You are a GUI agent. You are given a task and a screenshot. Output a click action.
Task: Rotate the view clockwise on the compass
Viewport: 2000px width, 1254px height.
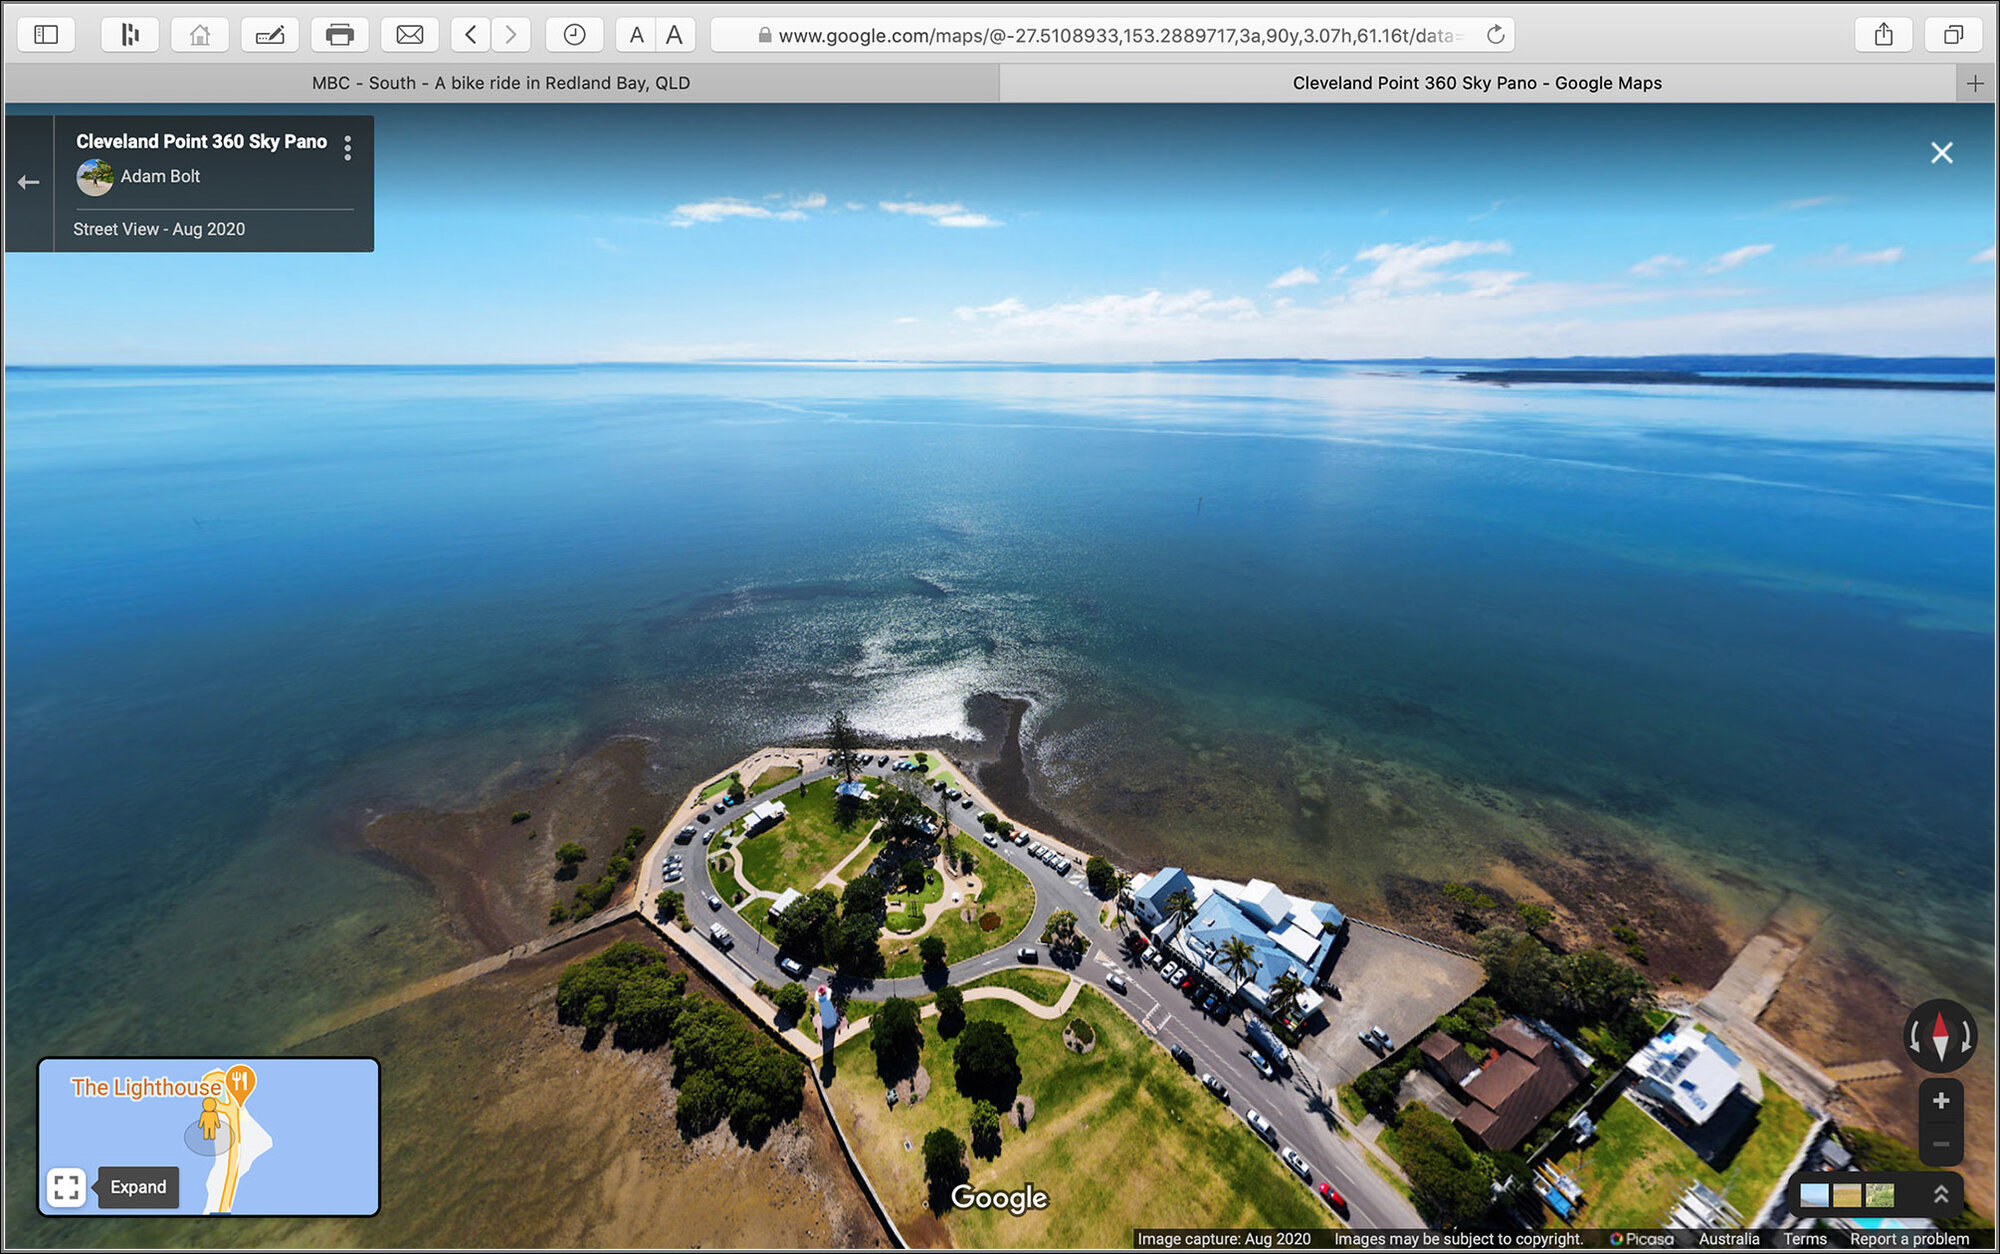click(1967, 1037)
